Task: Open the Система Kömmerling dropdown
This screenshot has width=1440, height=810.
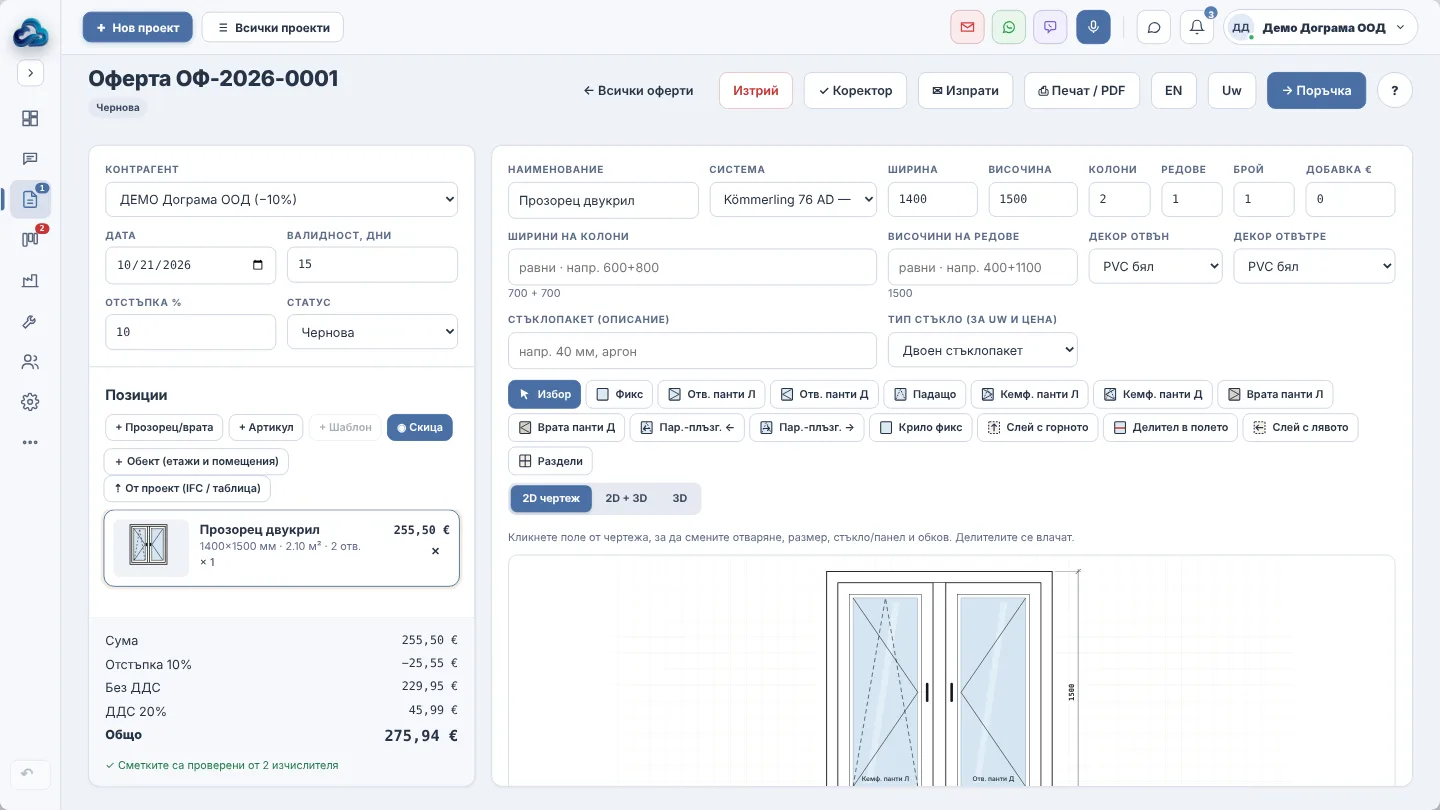Action: (x=793, y=199)
